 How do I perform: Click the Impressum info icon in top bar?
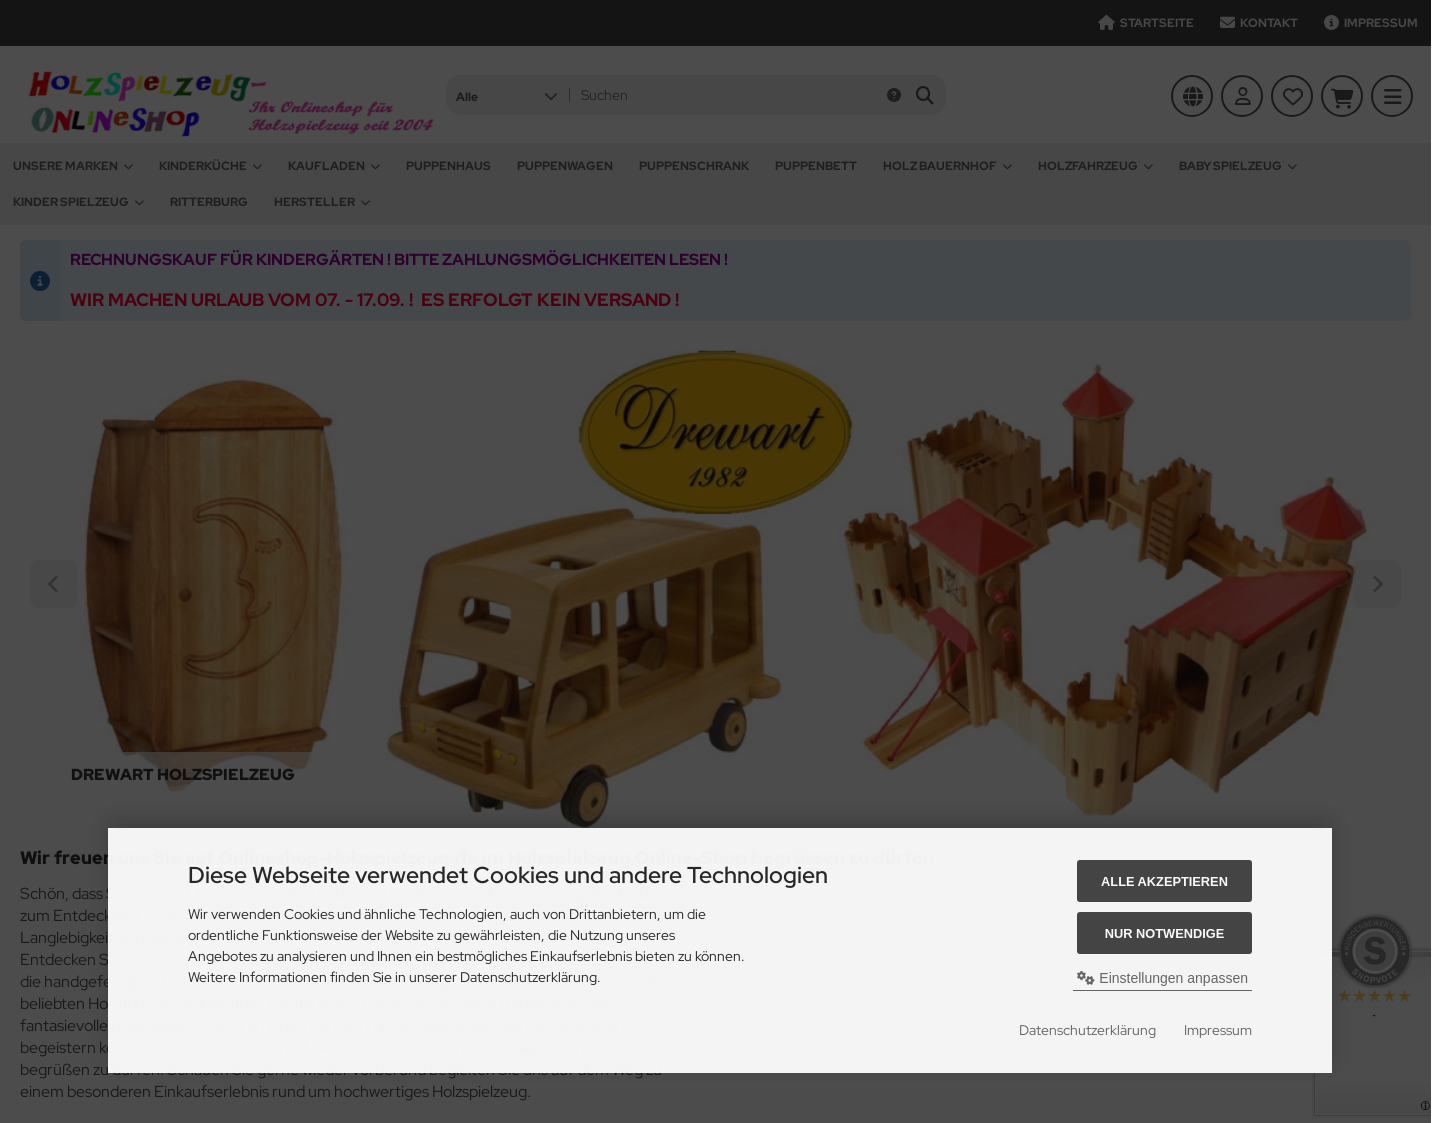tap(1331, 23)
